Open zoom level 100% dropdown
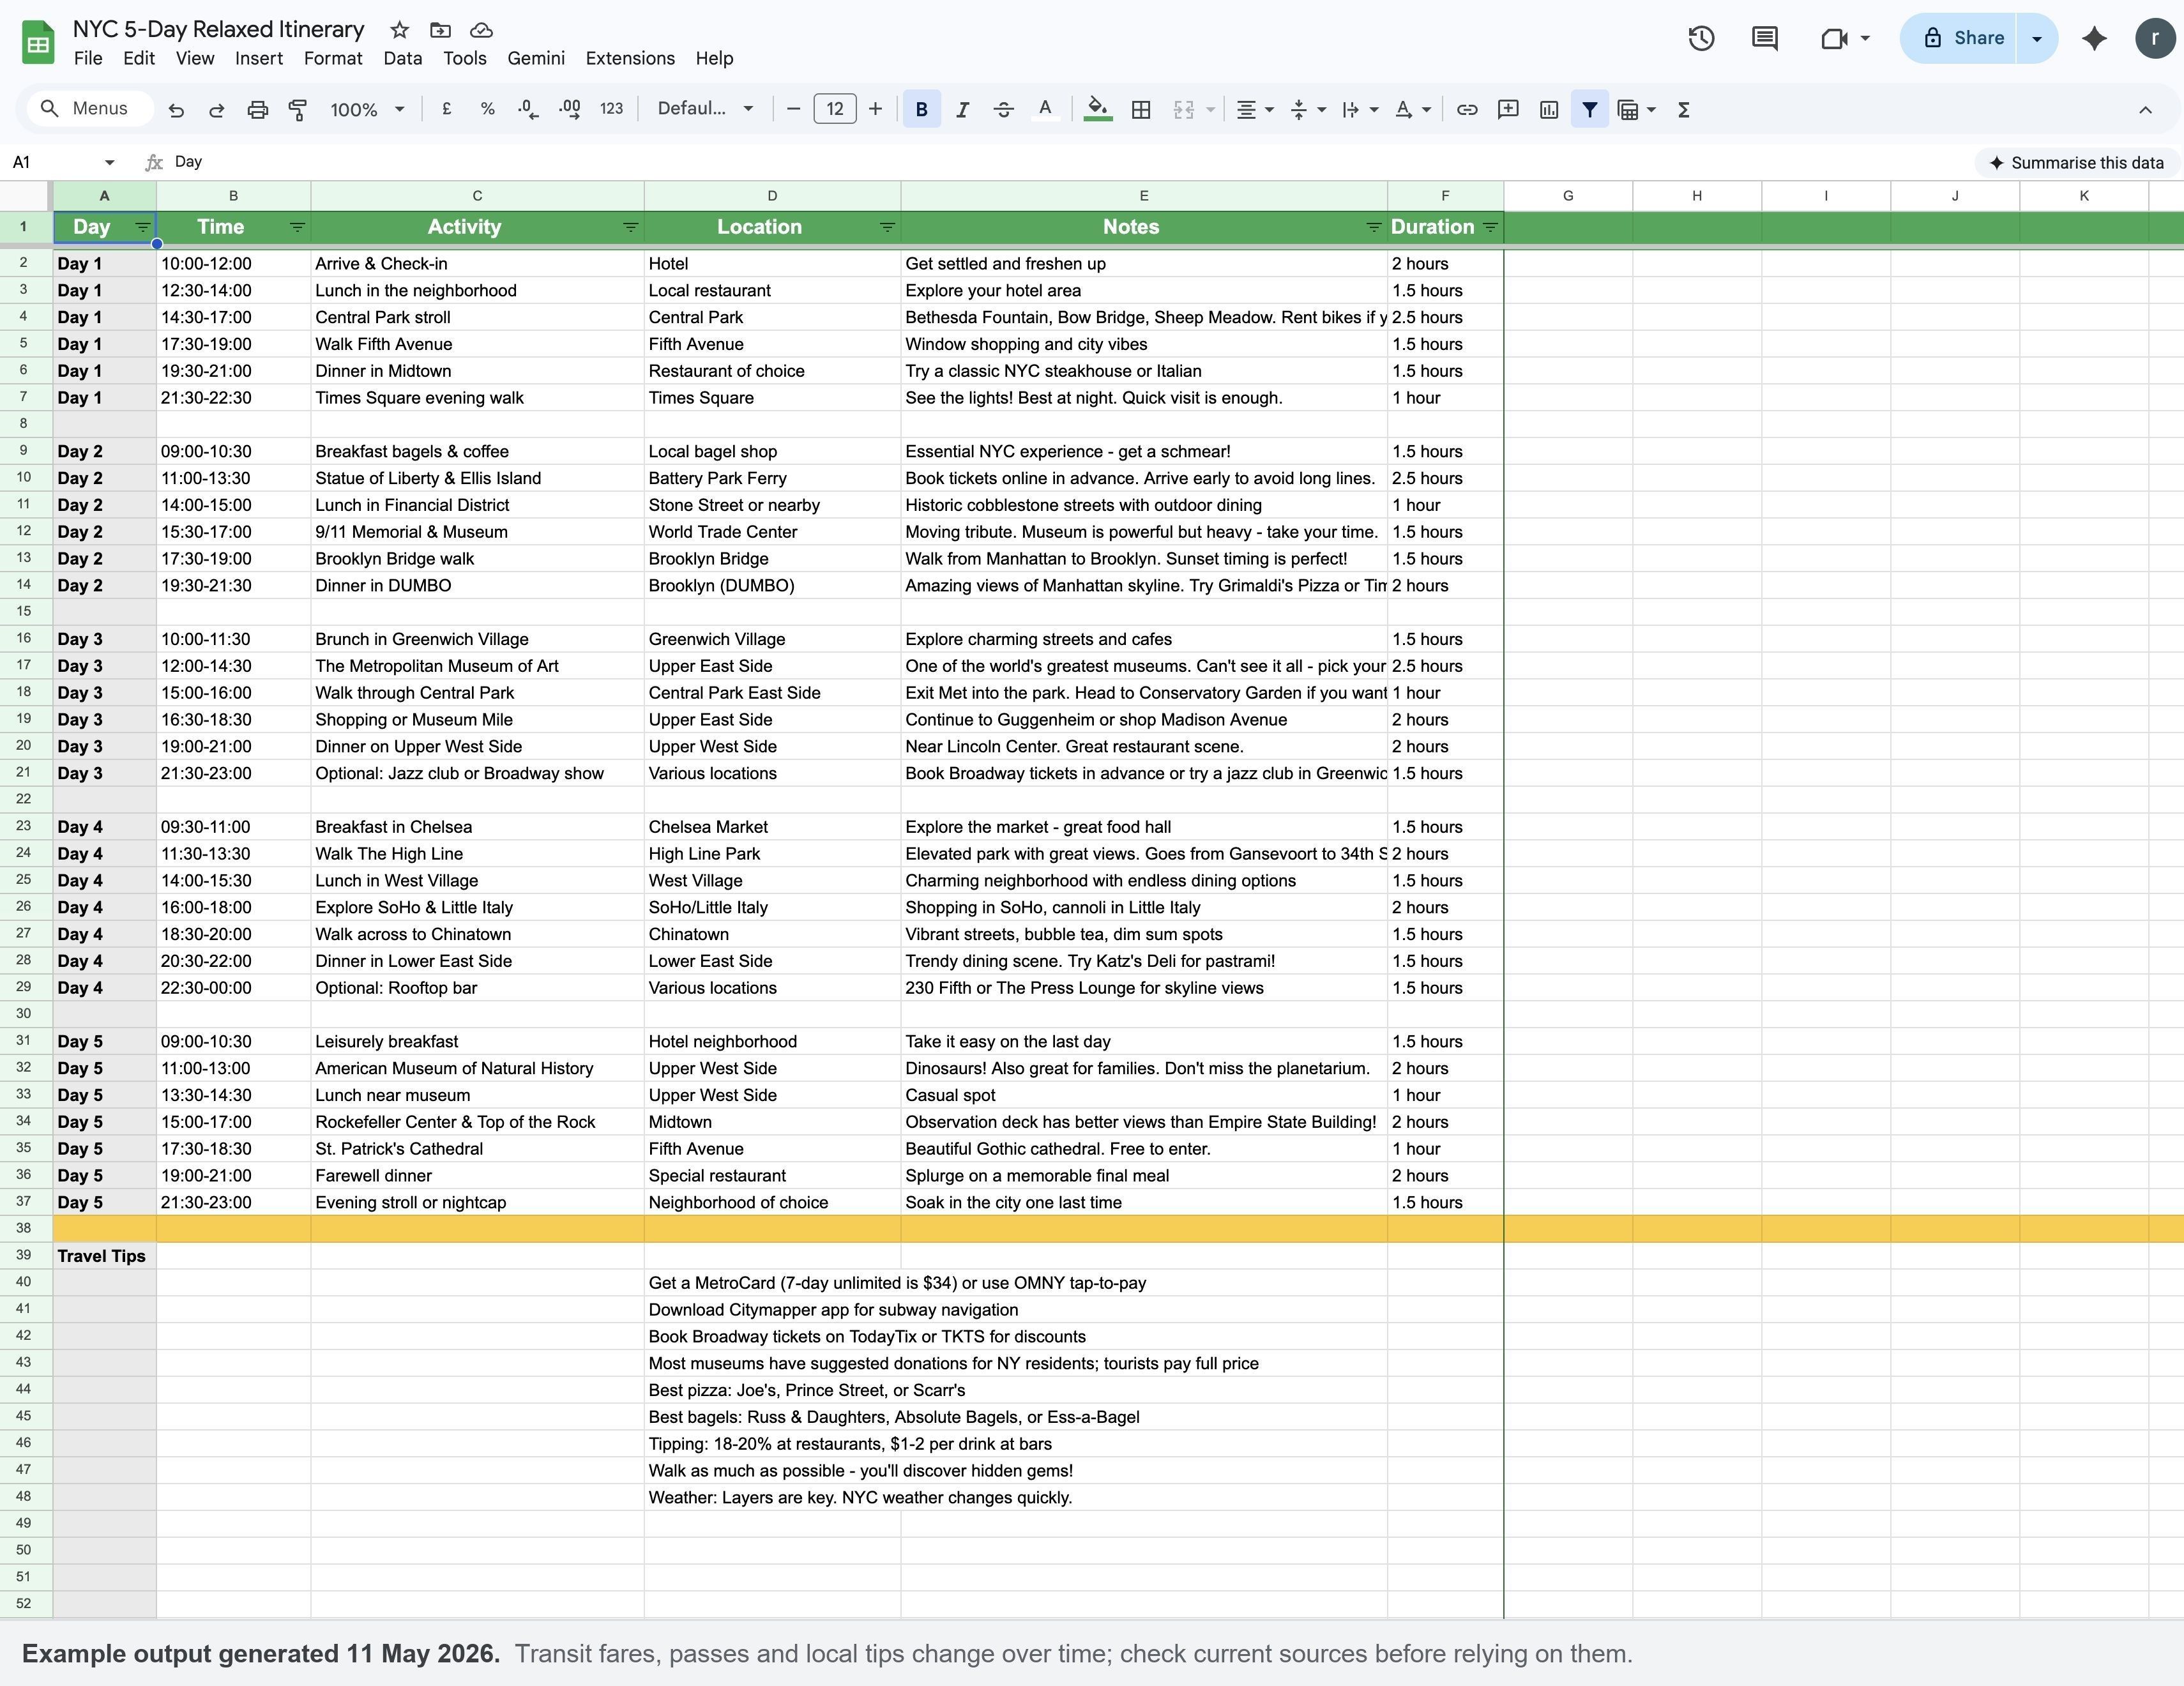The height and width of the screenshot is (1686, 2184). [x=367, y=109]
